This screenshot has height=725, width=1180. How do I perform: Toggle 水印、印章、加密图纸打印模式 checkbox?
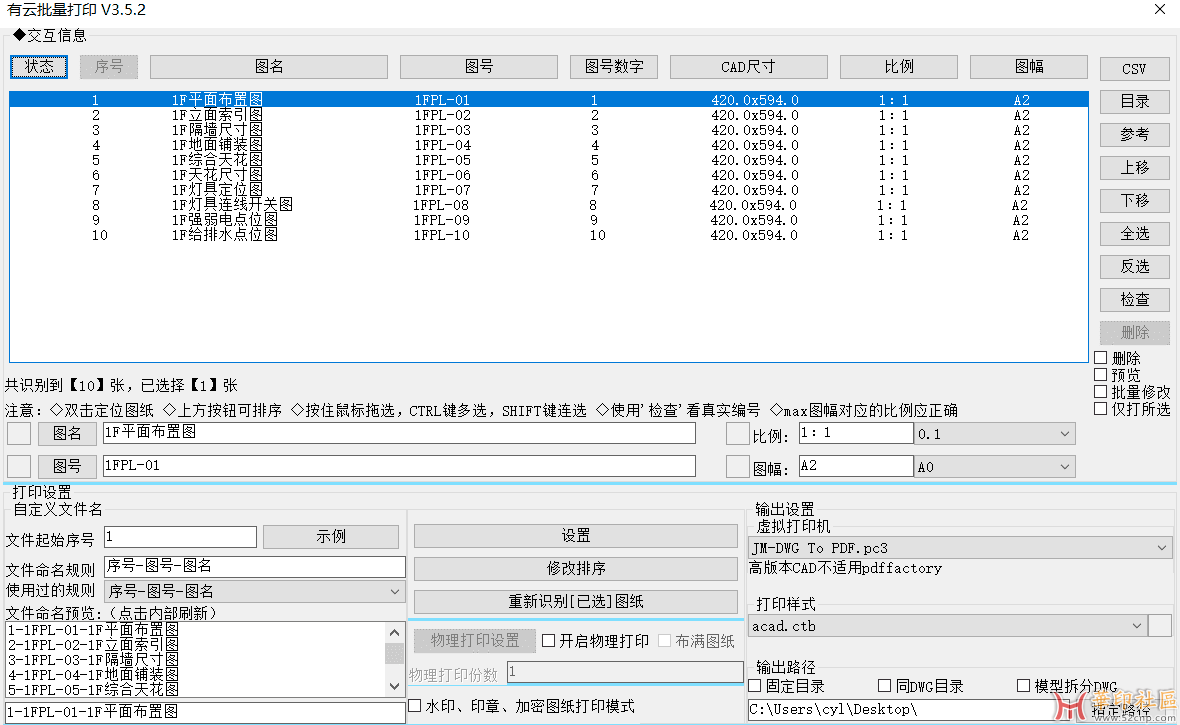click(x=415, y=706)
